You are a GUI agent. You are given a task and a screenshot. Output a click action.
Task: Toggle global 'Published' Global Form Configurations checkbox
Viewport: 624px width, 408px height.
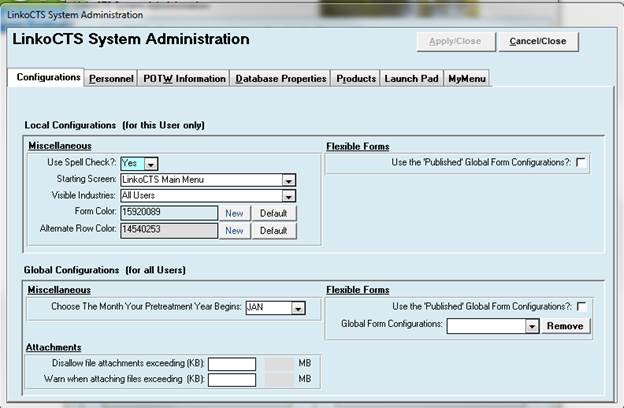pyautogui.click(x=582, y=306)
